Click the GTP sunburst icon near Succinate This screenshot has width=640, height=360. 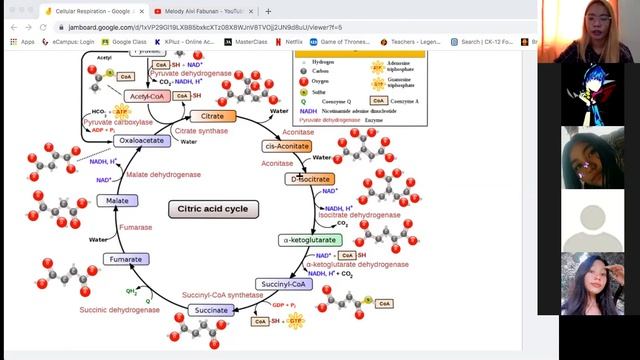296,321
